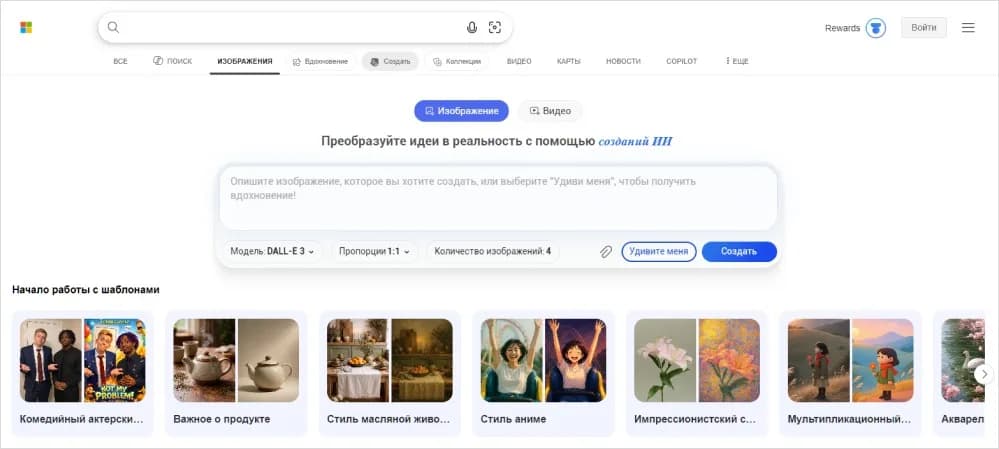Switch to Изображение creation mode

pyautogui.click(x=462, y=111)
